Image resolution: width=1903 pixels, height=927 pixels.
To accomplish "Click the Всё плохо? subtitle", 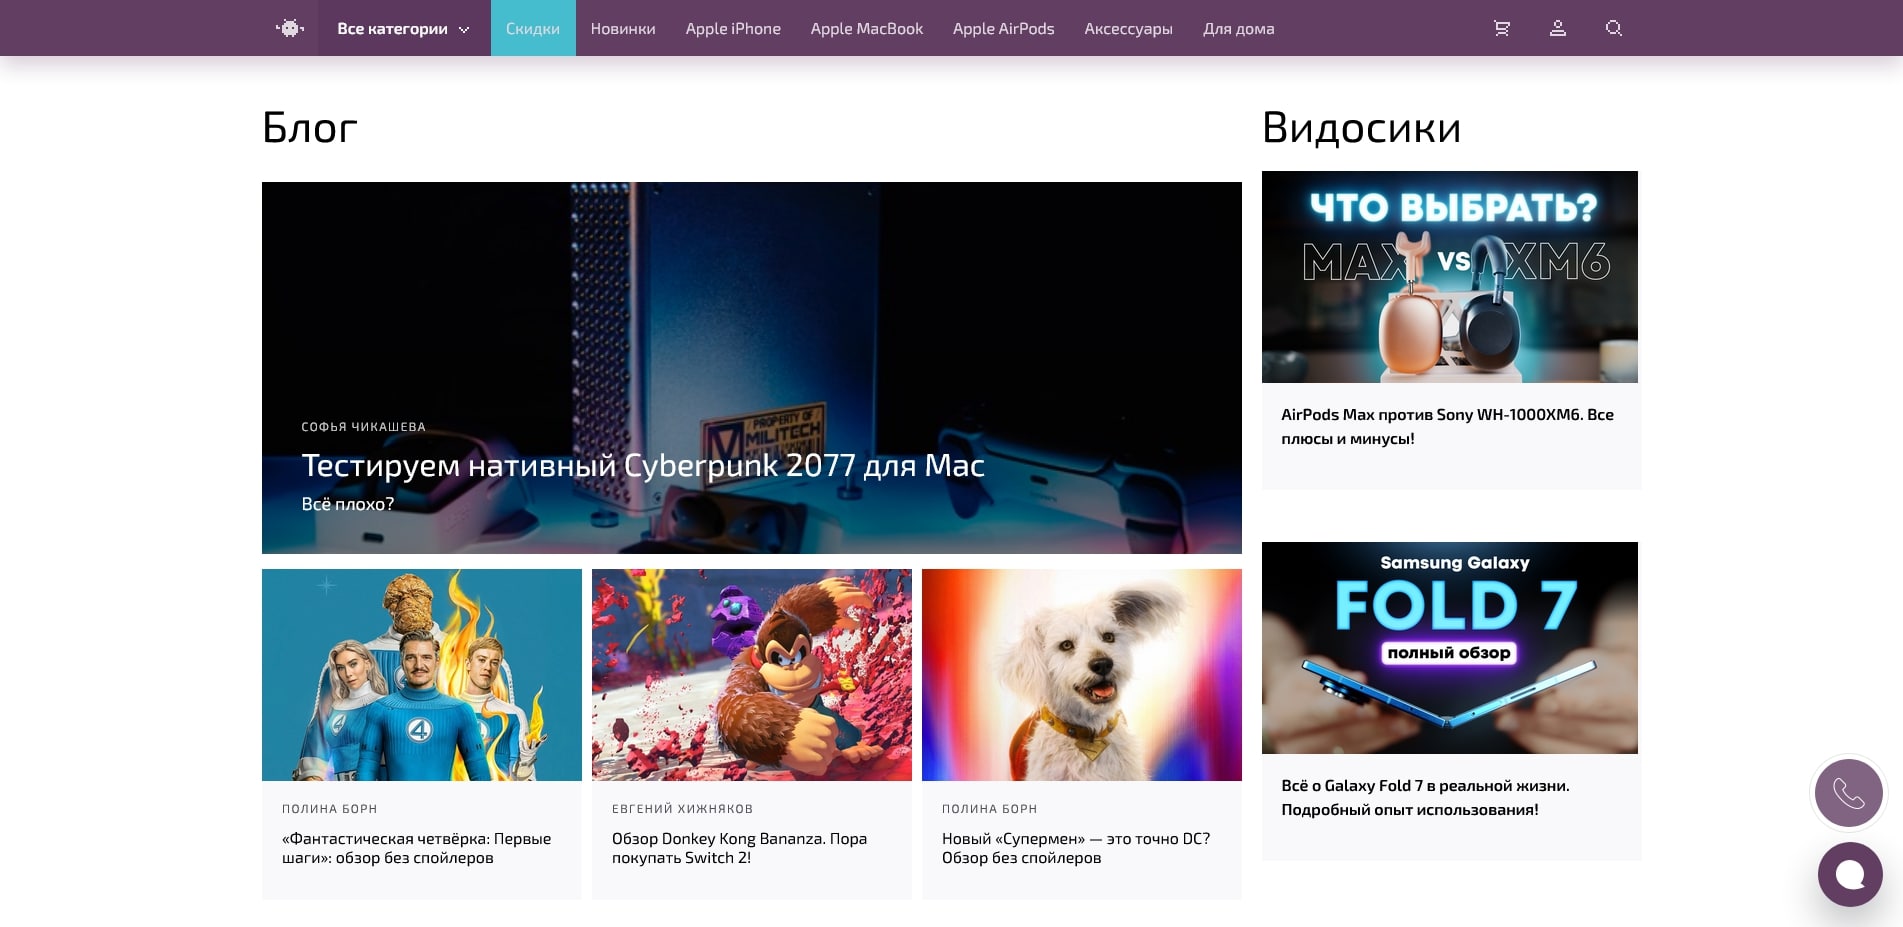I will pyautogui.click(x=348, y=504).
